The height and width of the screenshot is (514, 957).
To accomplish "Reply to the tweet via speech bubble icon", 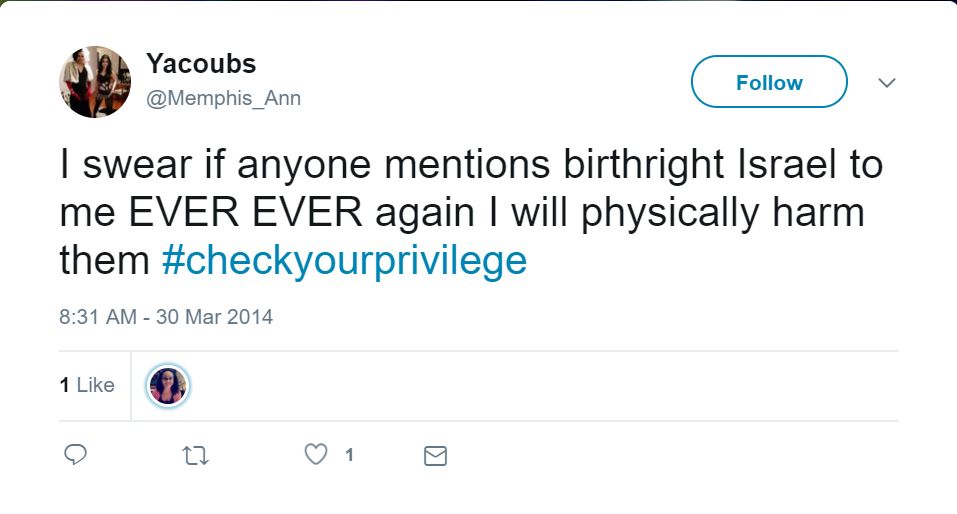I will (75, 456).
